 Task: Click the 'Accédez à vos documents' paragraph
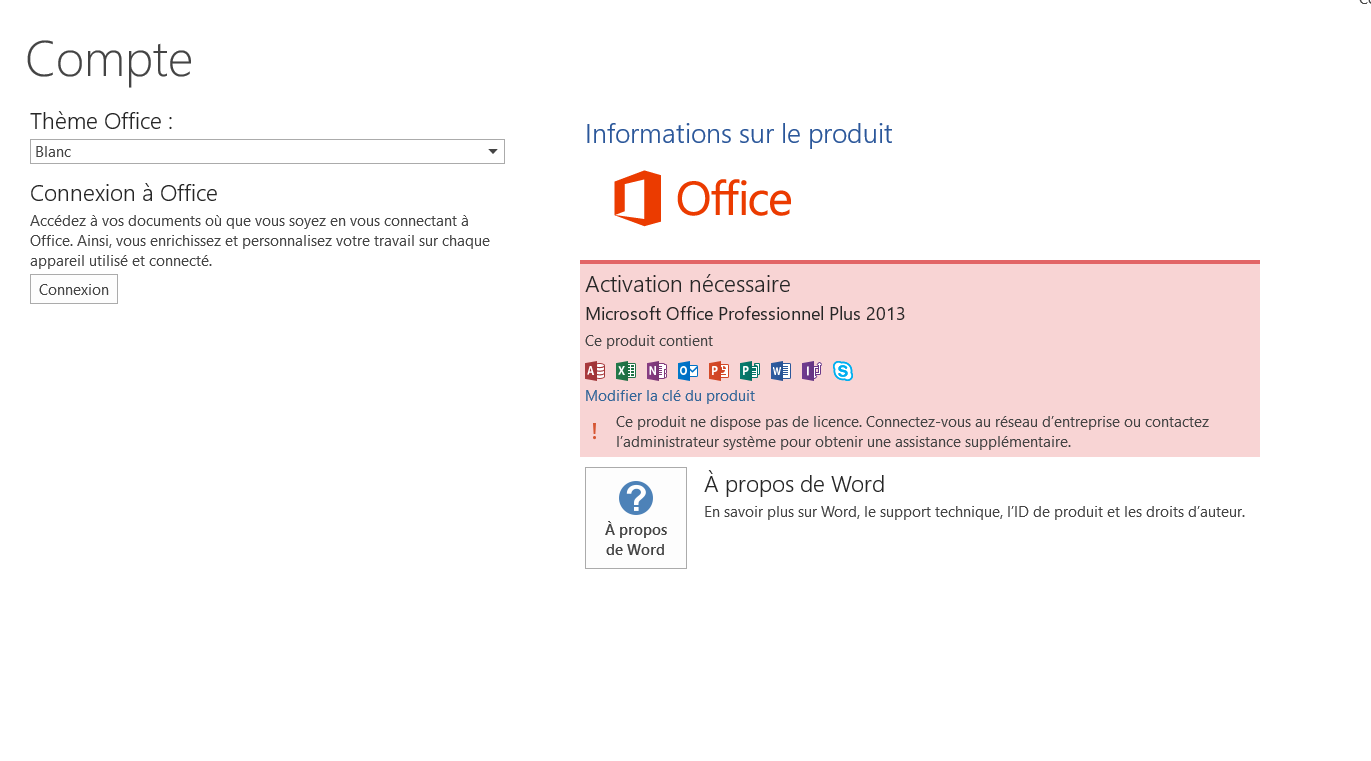click(260, 241)
